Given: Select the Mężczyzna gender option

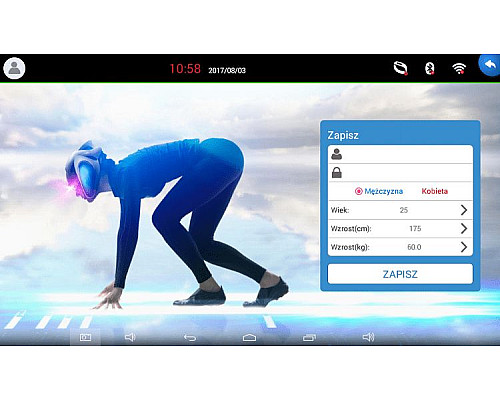Looking at the screenshot, I should point(379,191).
